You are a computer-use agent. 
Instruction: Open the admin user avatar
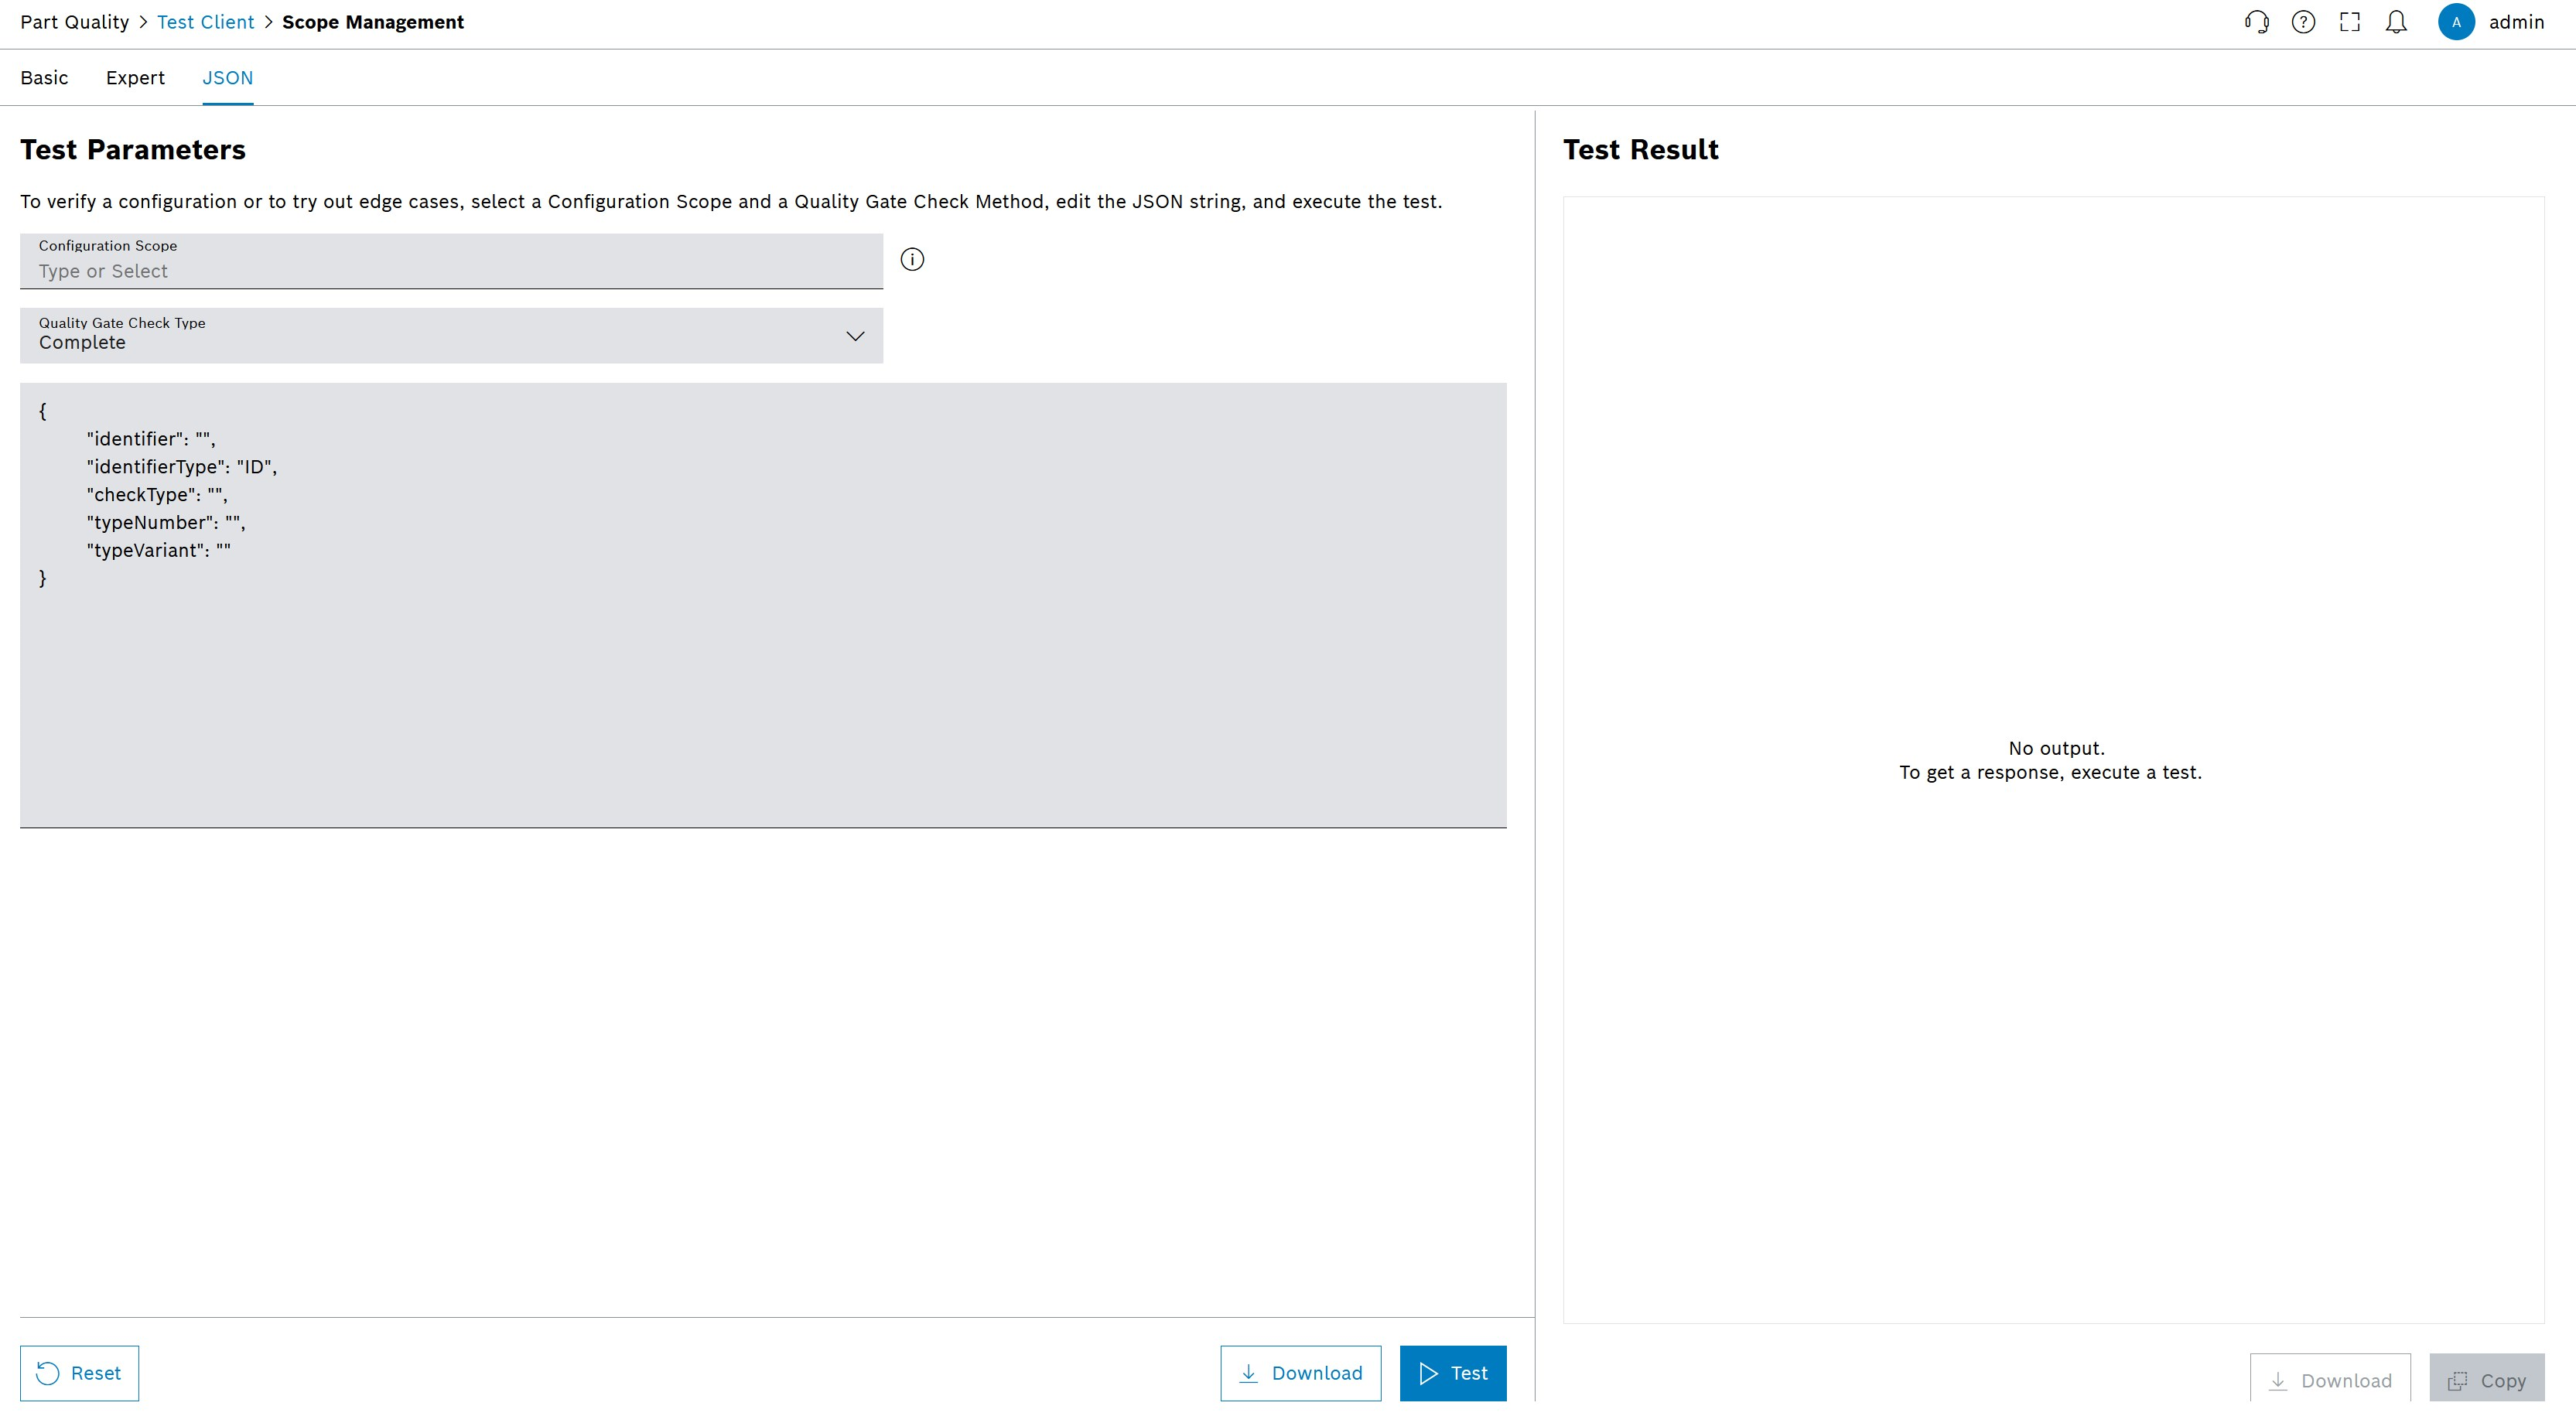click(x=2456, y=22)
